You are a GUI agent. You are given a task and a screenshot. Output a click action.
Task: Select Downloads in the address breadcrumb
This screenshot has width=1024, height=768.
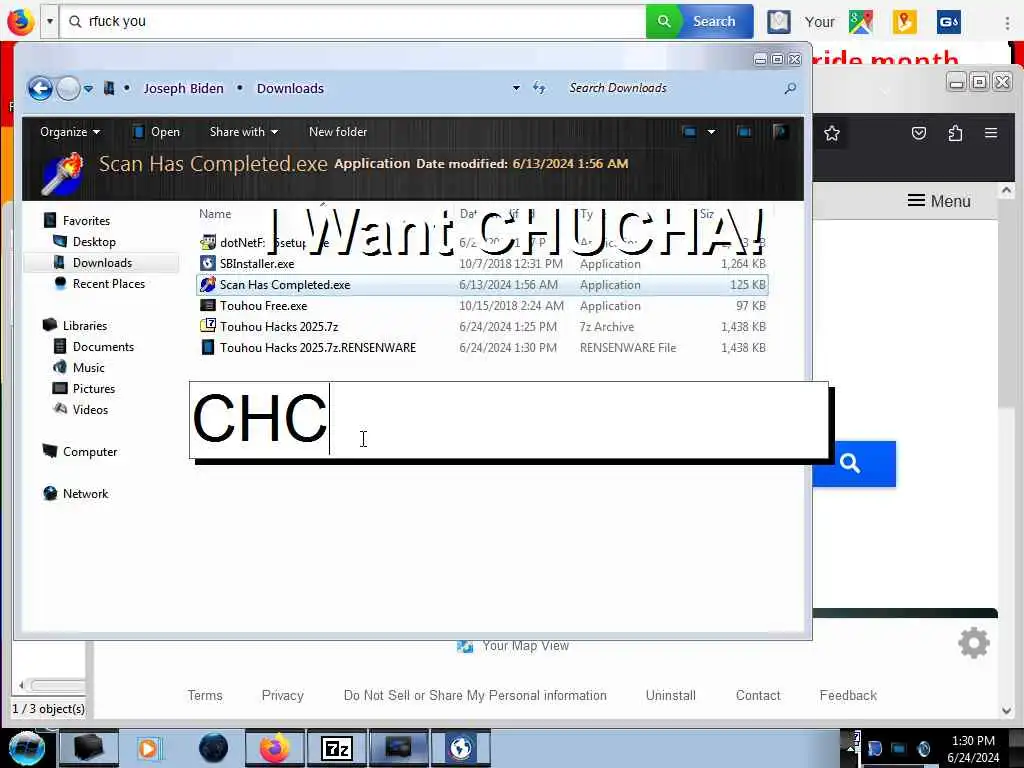coord(290,88)
